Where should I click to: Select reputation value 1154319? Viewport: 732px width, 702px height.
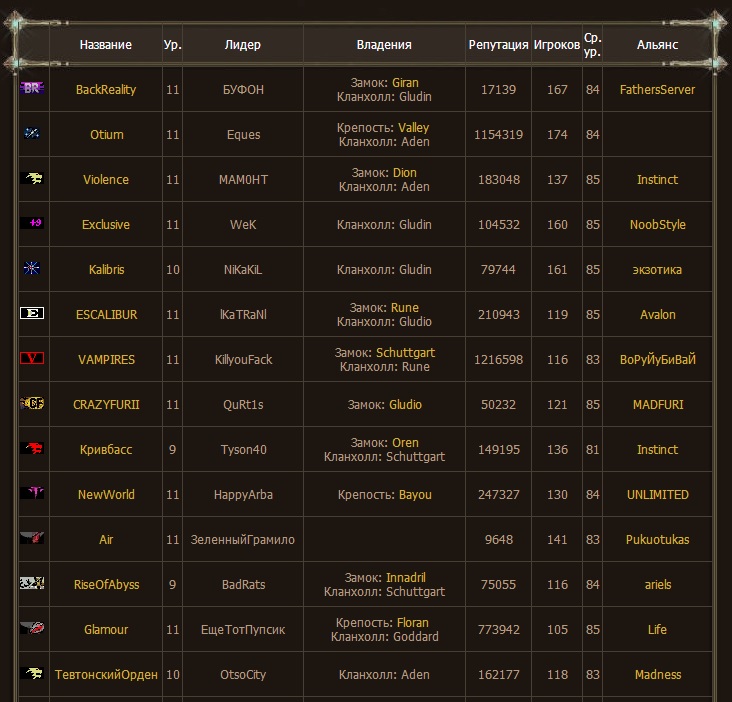pyautogui.click(x=499, y=134)
